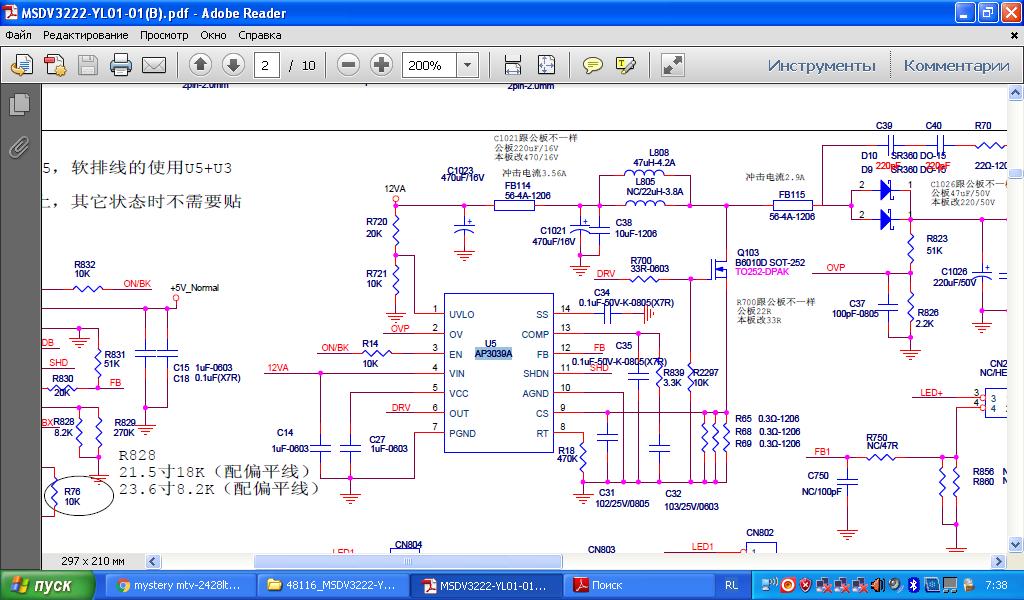Print the document using the printer icon
The height and width of the screenshot is (600, 1024).
[121, 65]
